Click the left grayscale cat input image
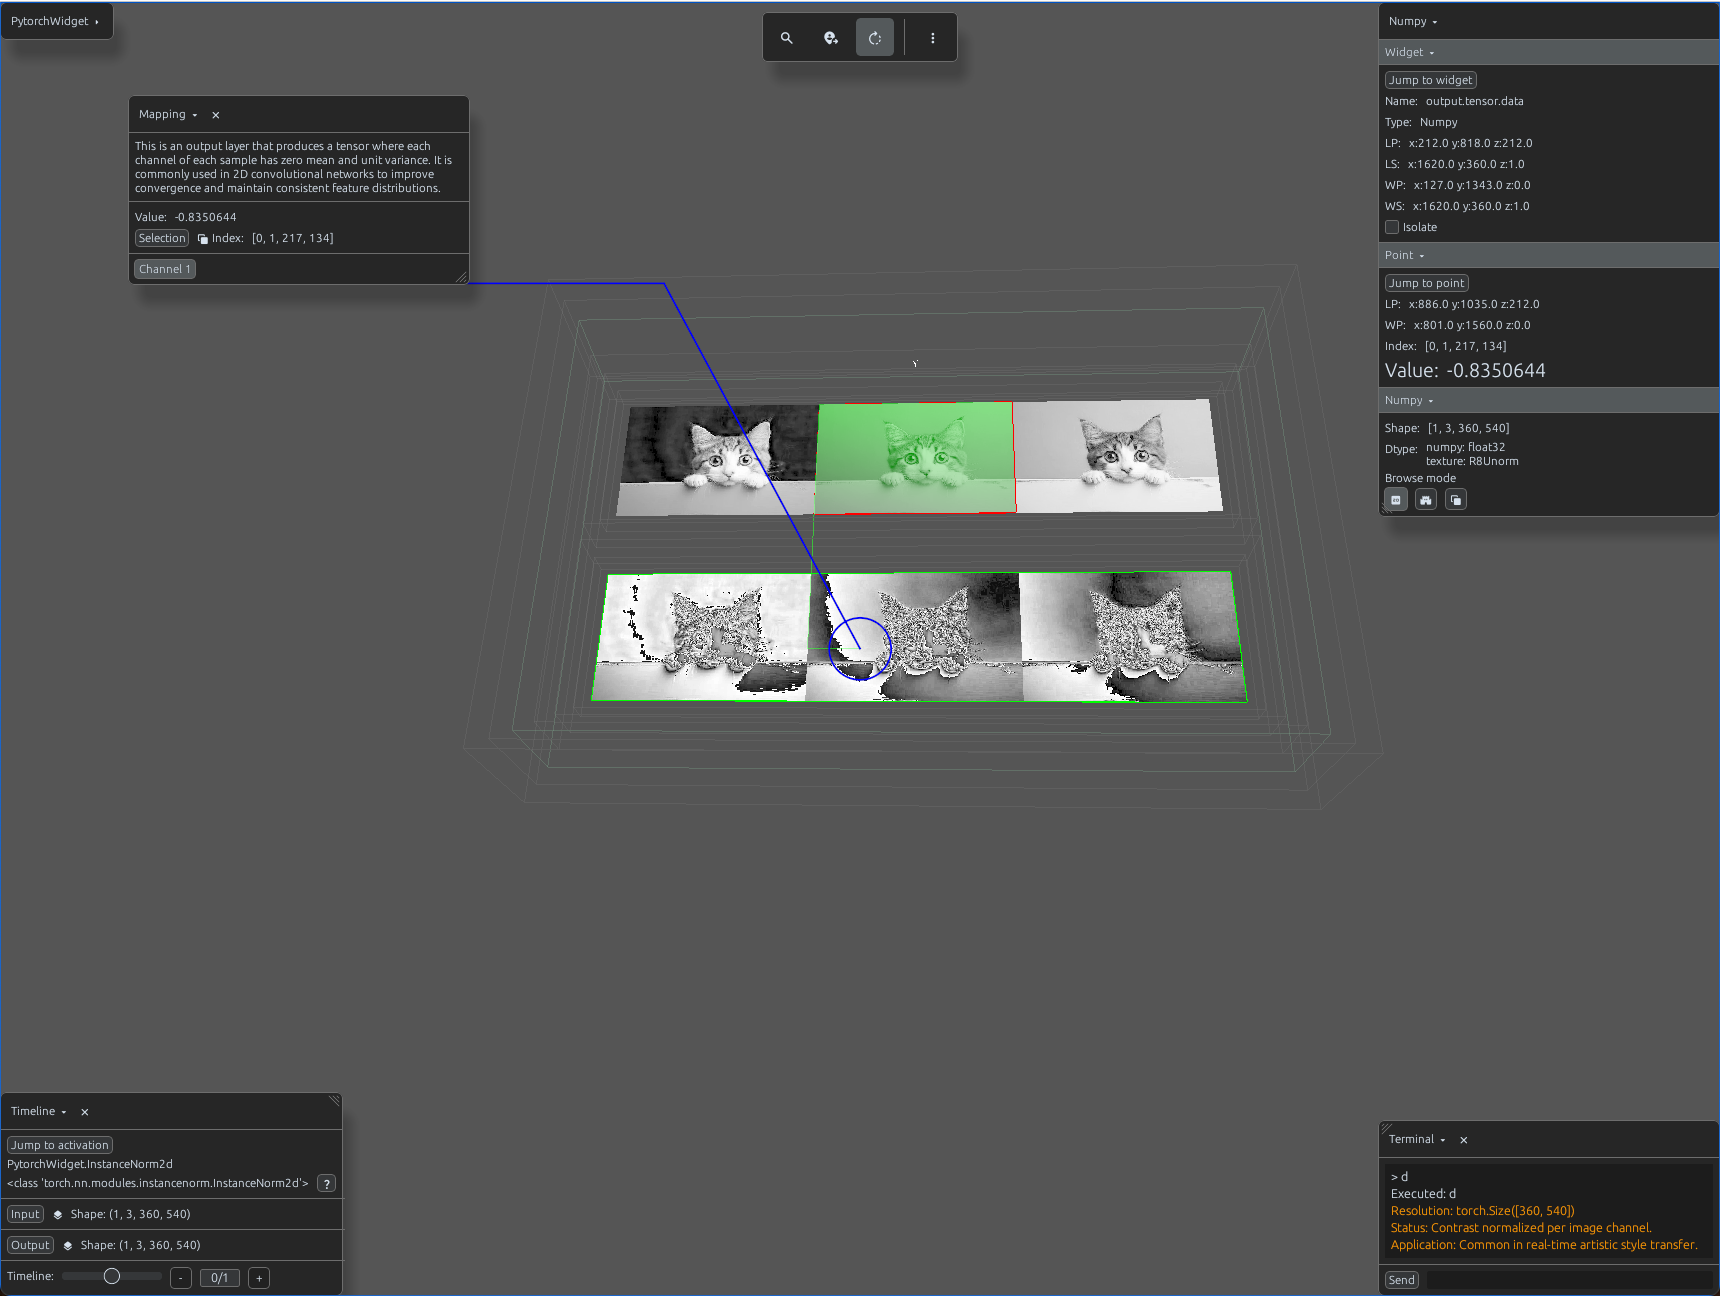The width and height of the screenshot is (1720, 1296). click(x=718, y=460)
